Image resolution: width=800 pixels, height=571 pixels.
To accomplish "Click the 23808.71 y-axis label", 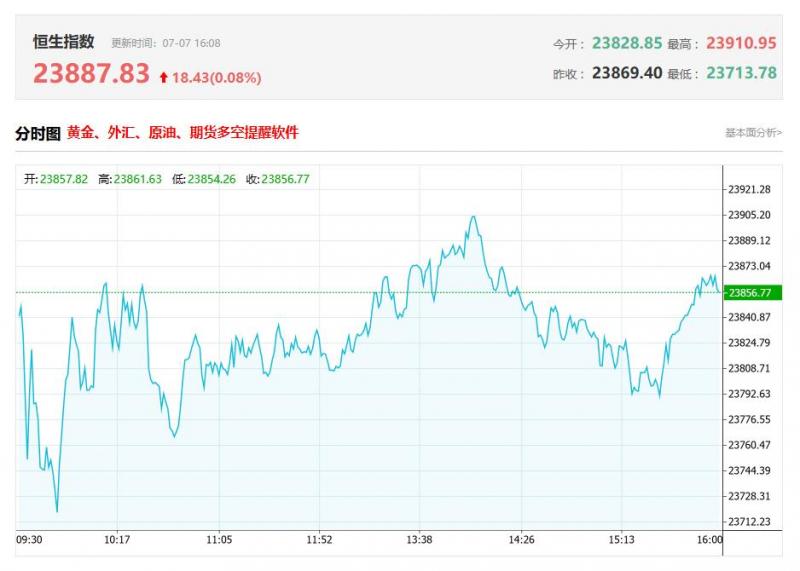I will click(749, 368).
